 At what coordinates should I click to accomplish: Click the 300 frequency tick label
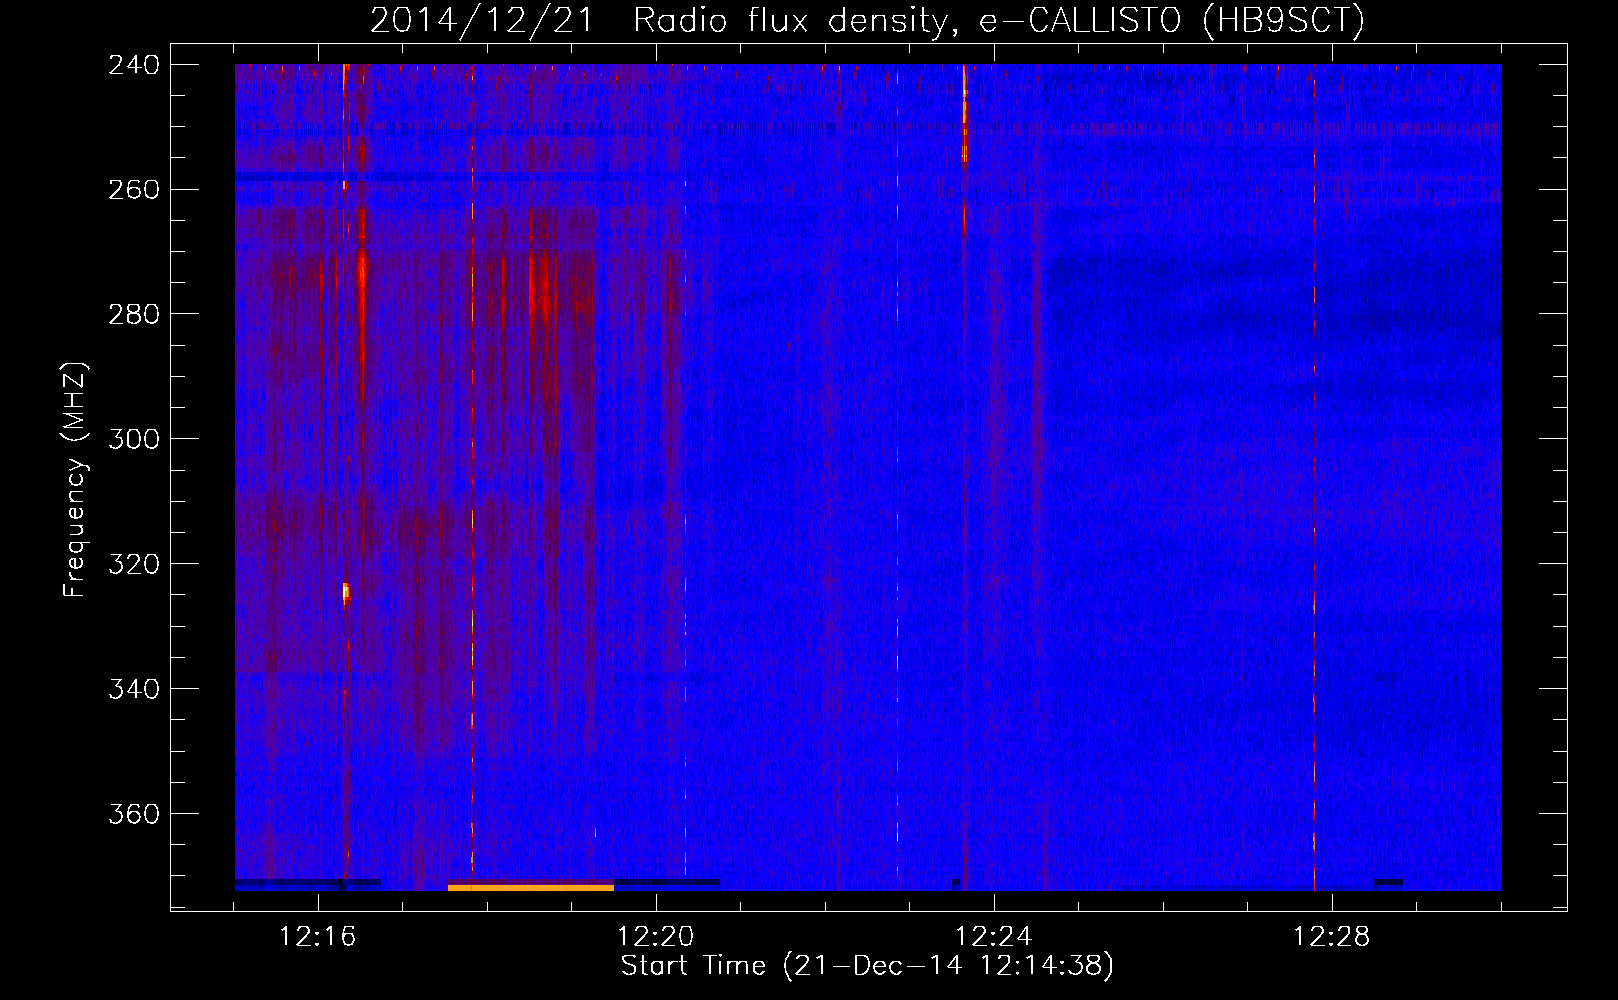(x=134, y=440)
